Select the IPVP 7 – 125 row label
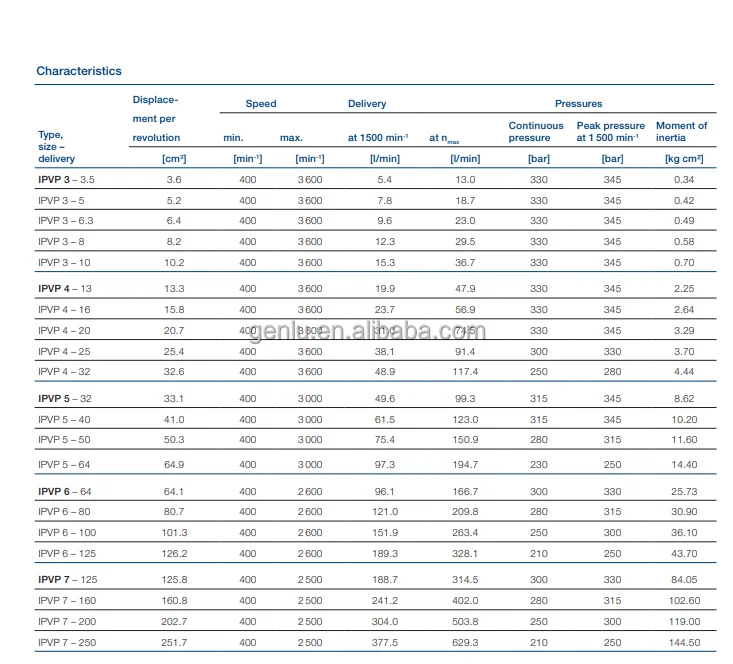This screenshot has height=664, width=733. 67,579
